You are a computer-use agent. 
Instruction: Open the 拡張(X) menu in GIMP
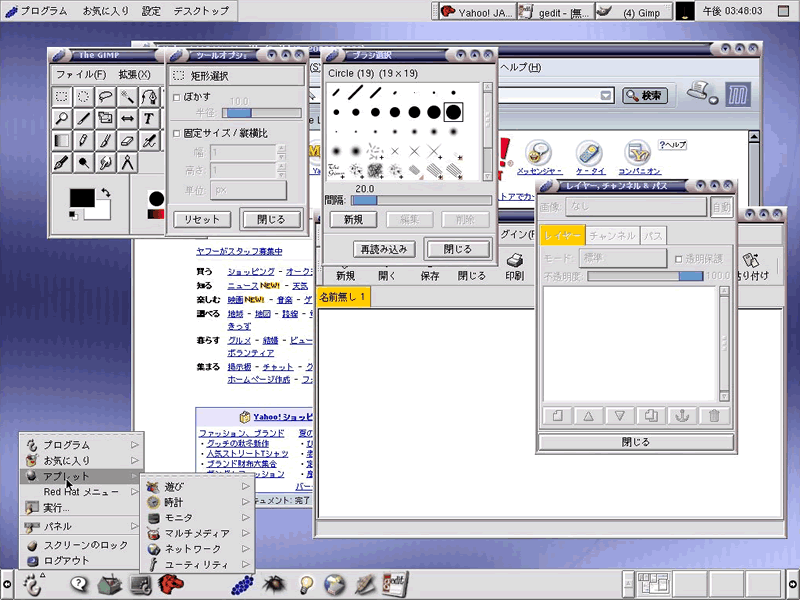(x=135, y=74)
